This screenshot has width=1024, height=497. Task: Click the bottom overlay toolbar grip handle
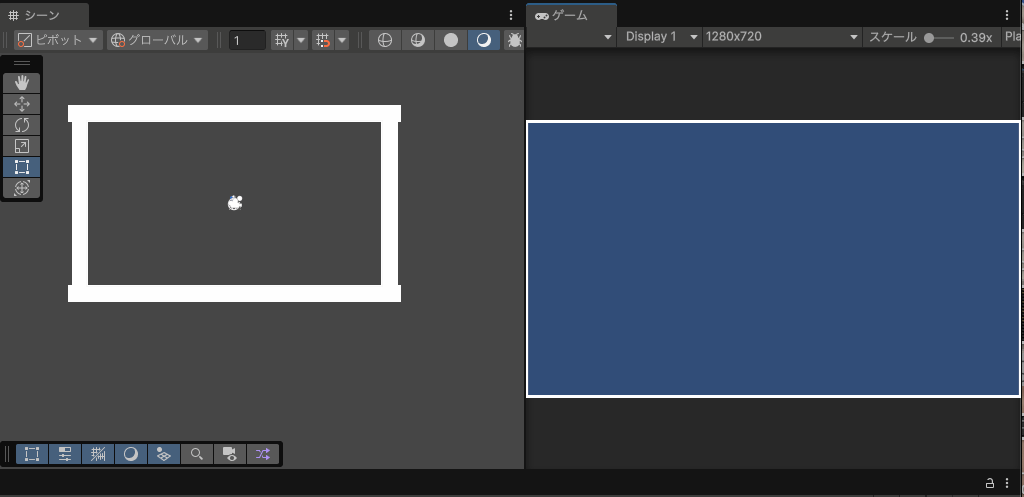pos(8,454)
